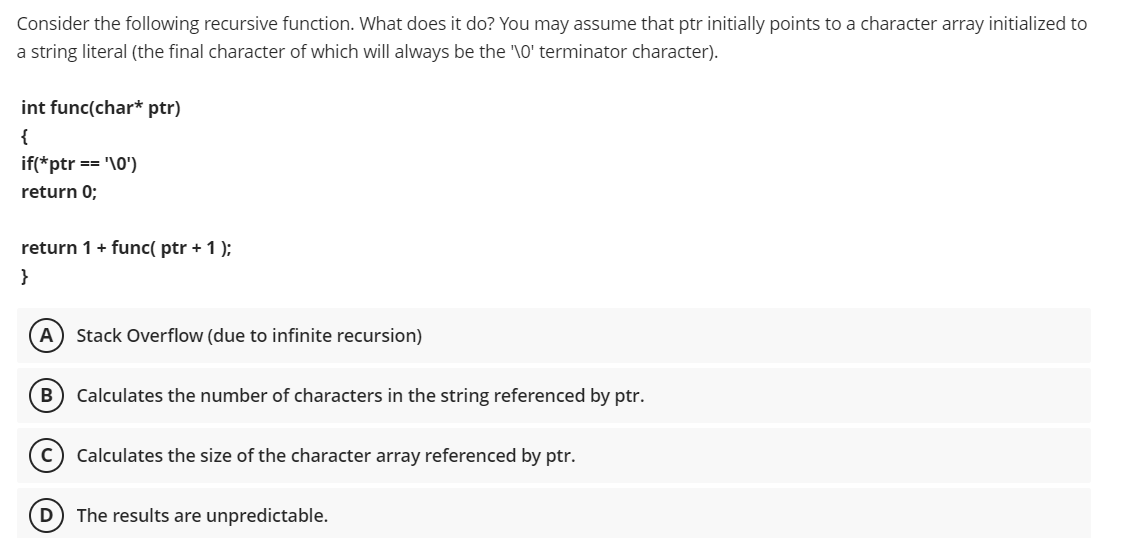Image resolution: width=1125 pixels, height=538 pixels.
Task: Click the 'return 0;' code line
Action: [59, 192]
